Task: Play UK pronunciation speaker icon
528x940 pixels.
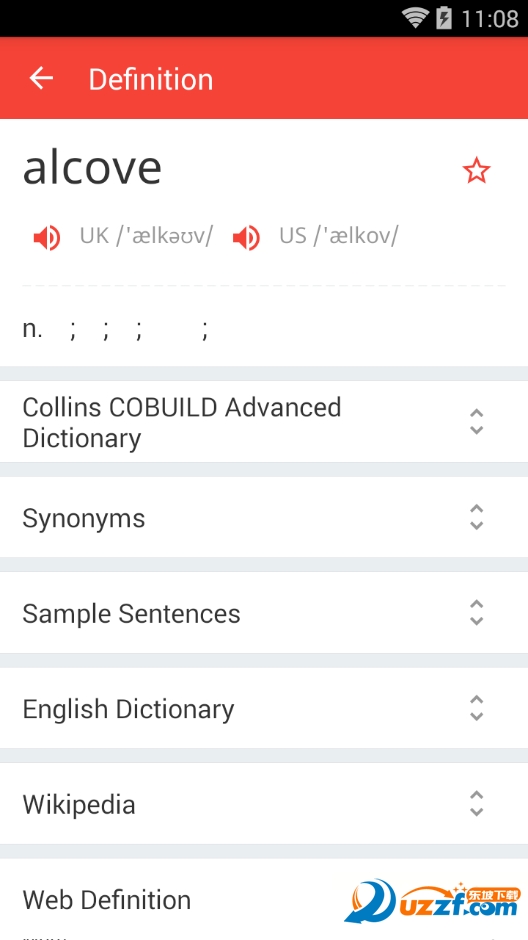Action: [x=47, y=238]
